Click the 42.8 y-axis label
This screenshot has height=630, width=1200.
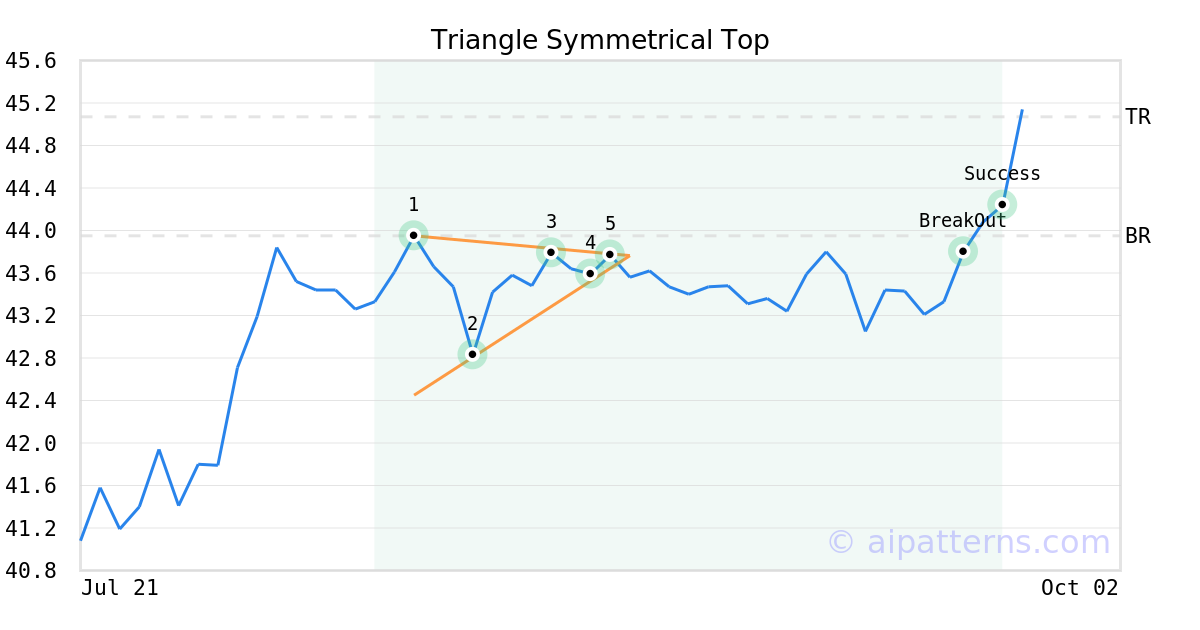pos(30,358)
